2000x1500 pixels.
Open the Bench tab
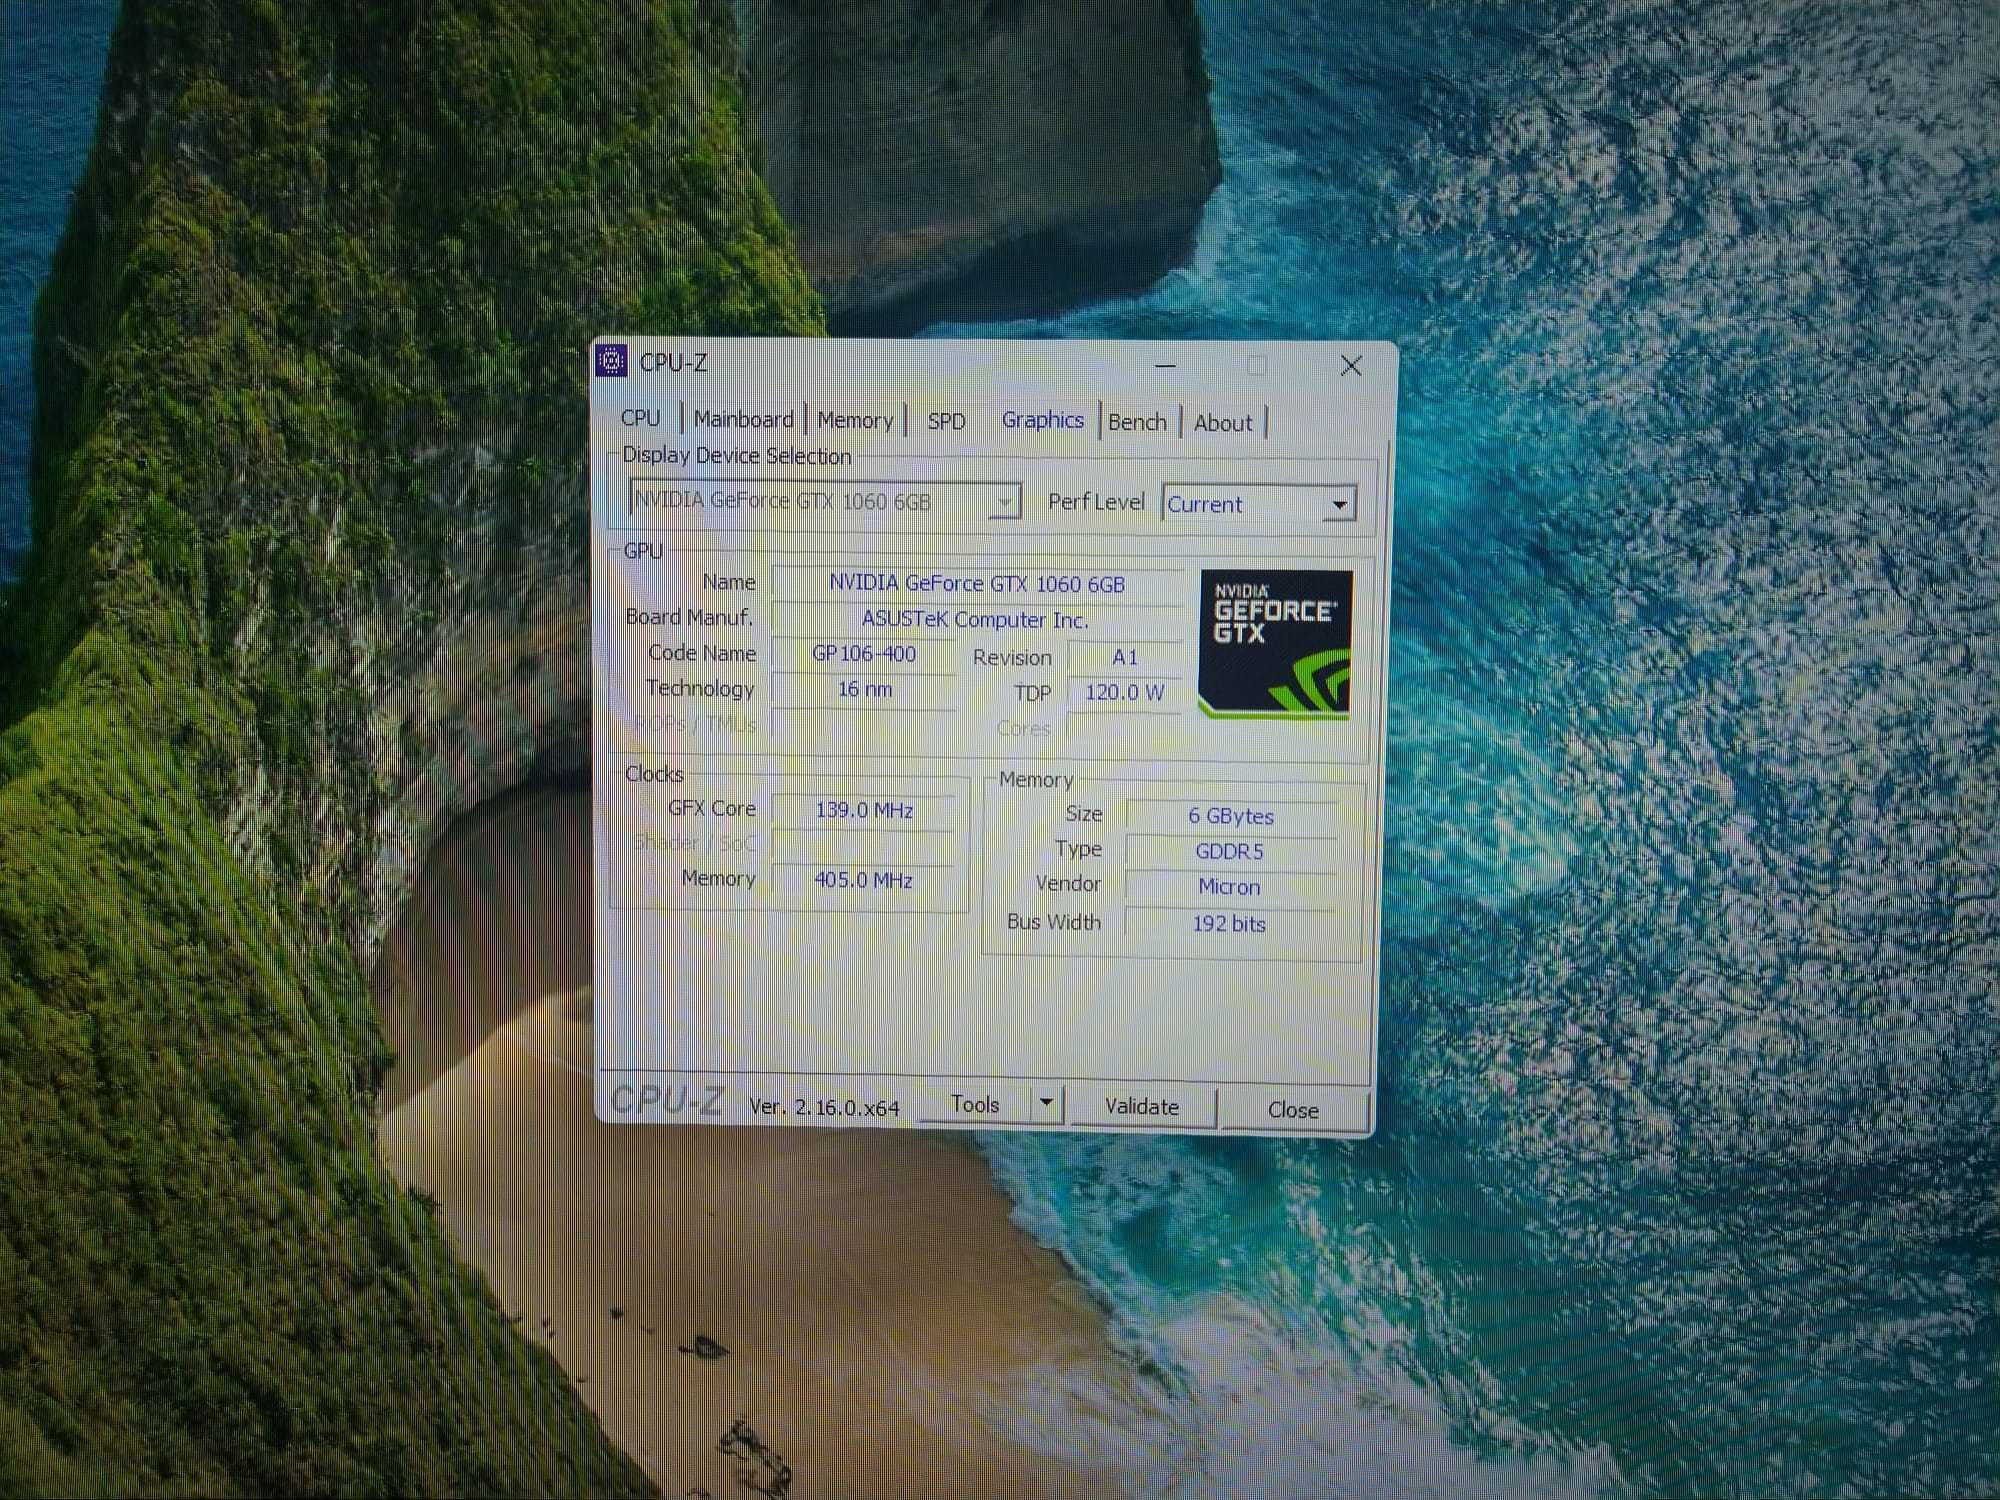point(1137,423)
